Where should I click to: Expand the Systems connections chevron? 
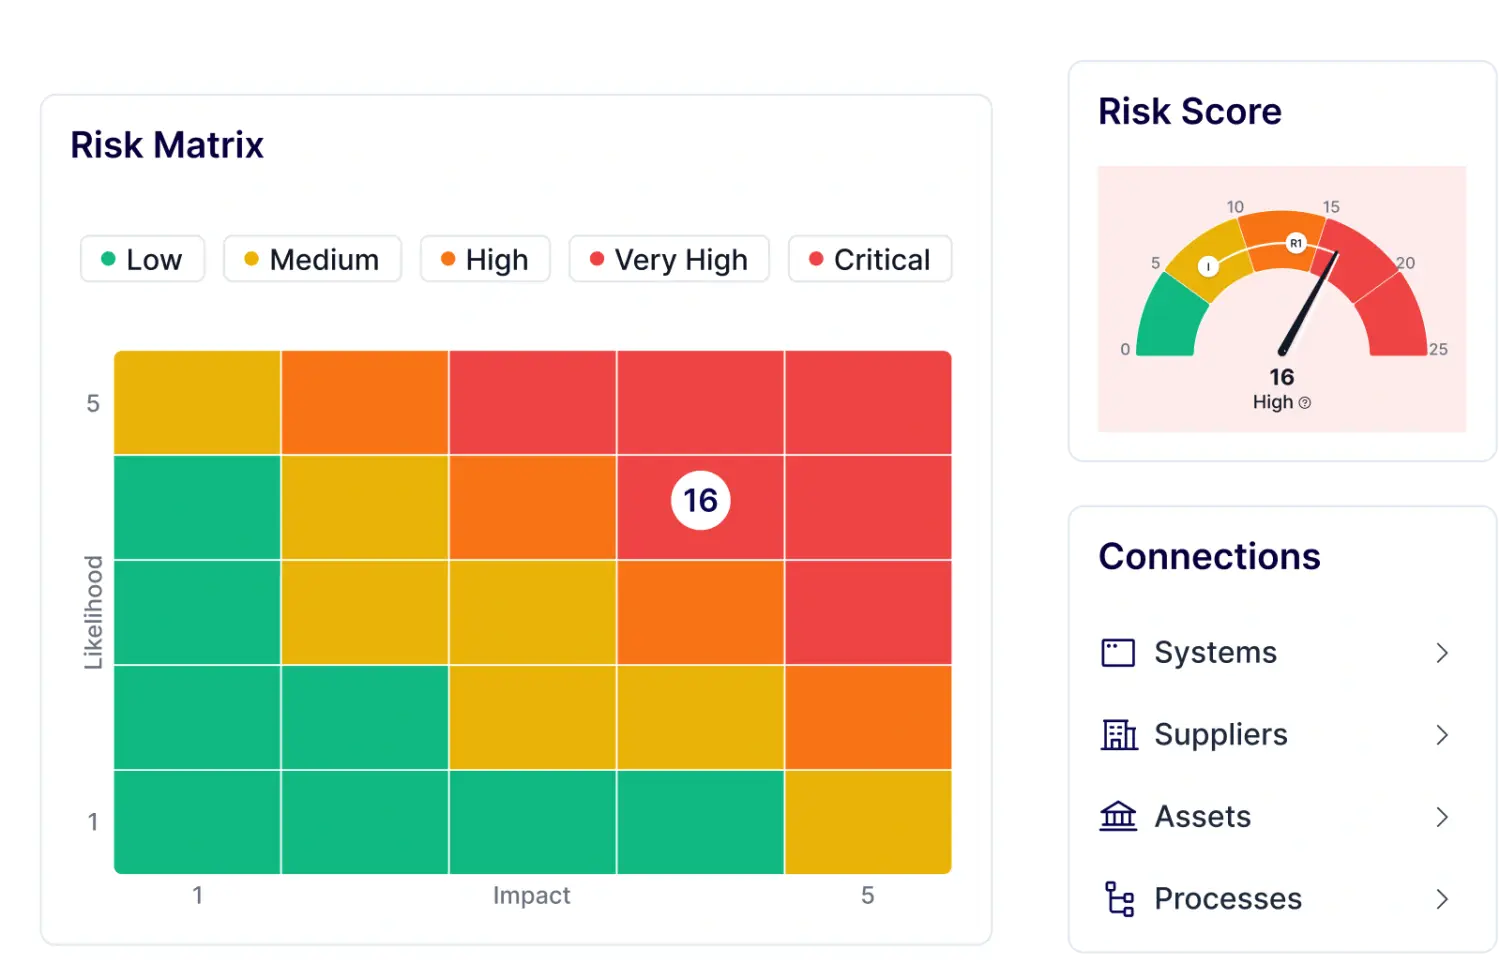pos(1442,653)
